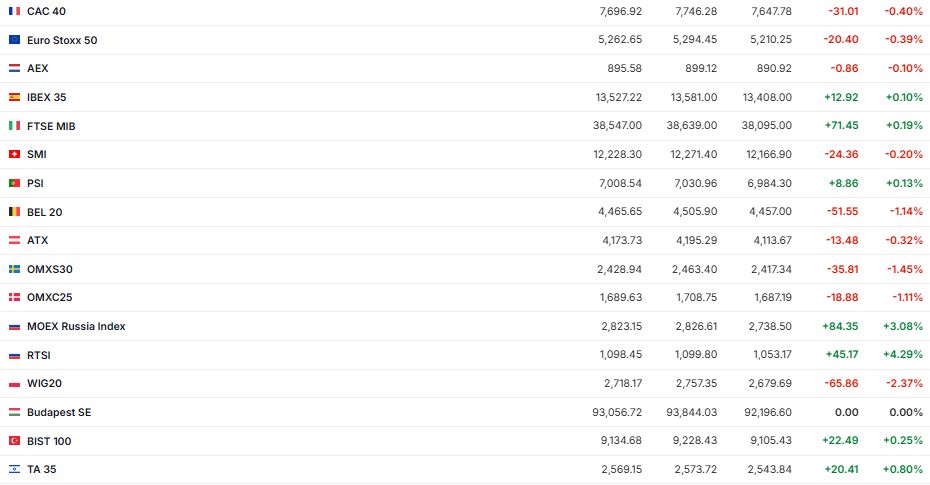Click the Belgium flag icon beside BEL 20
The image size is (930, 485).
click(14, 212)
